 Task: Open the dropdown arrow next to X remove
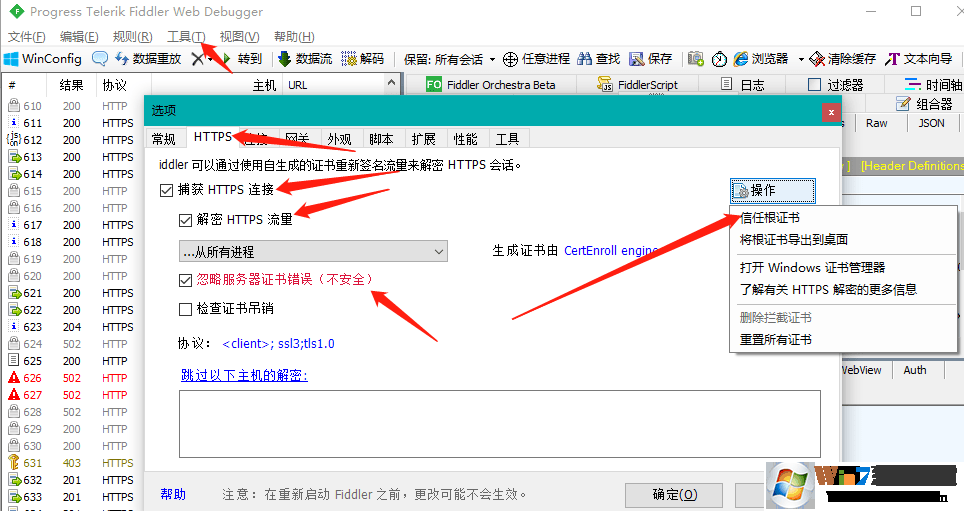click(x=210, y=60)
